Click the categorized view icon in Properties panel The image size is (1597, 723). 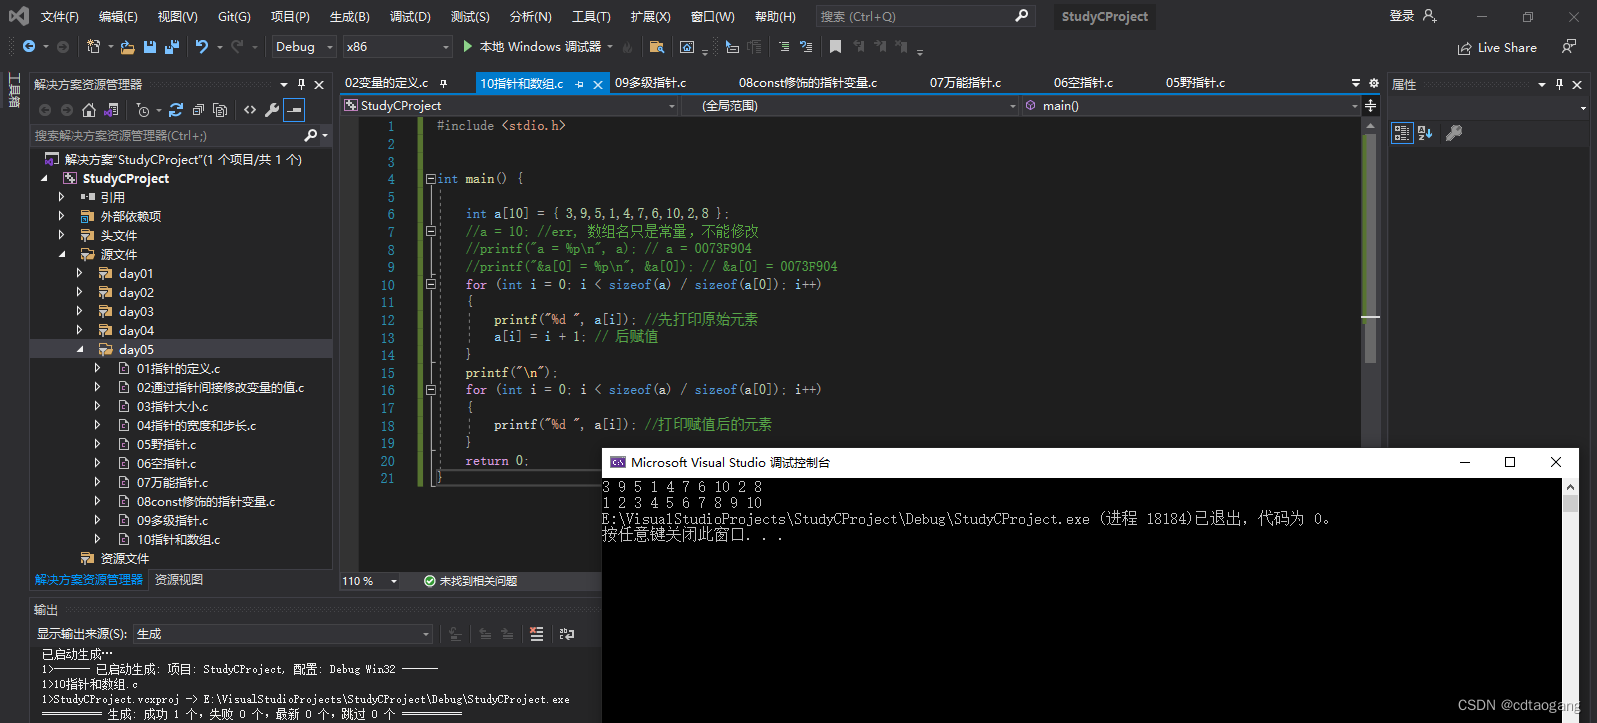click(x=1402, y=133)
